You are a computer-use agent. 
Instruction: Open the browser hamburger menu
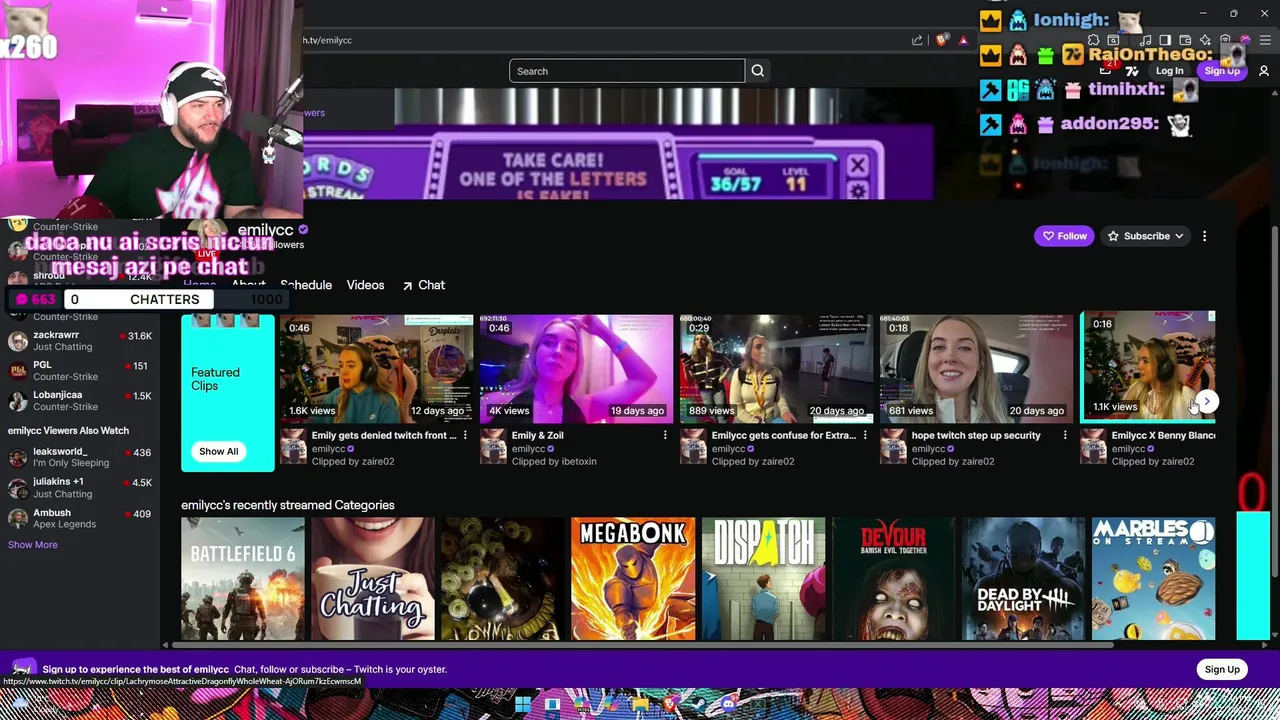coord(1265,40)
